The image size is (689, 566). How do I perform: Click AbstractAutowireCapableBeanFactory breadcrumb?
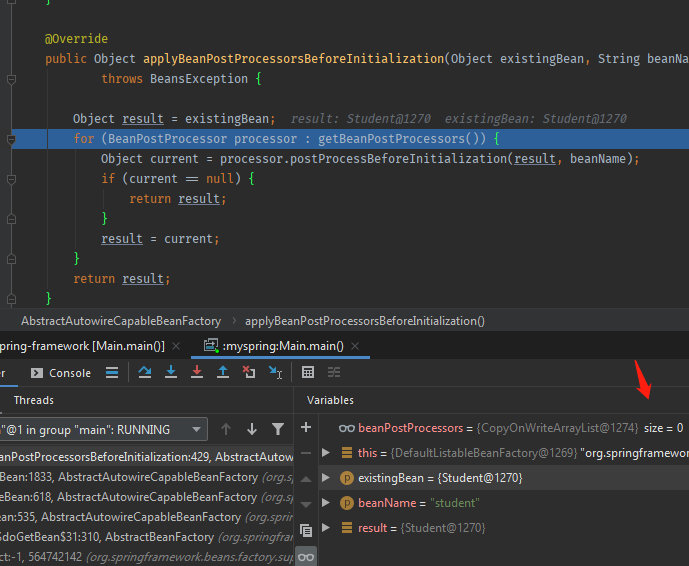121,321
